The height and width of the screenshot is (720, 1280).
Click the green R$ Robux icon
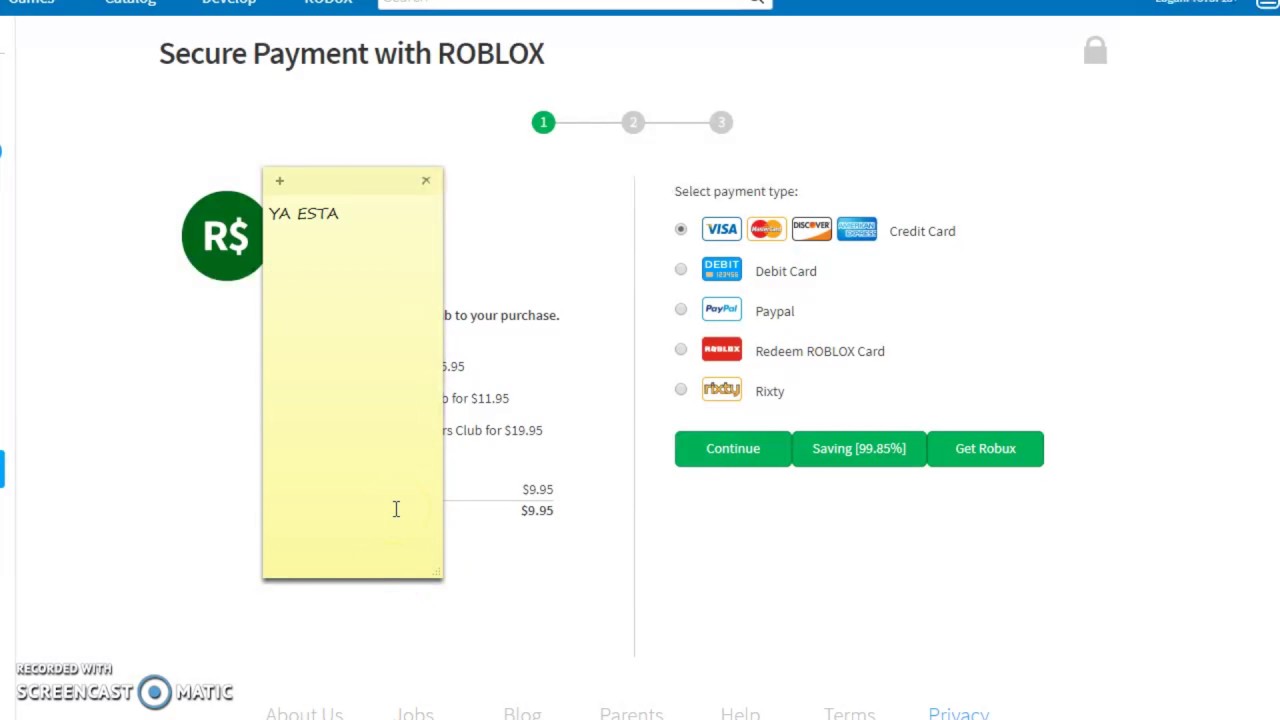click(x=223, y=236)
